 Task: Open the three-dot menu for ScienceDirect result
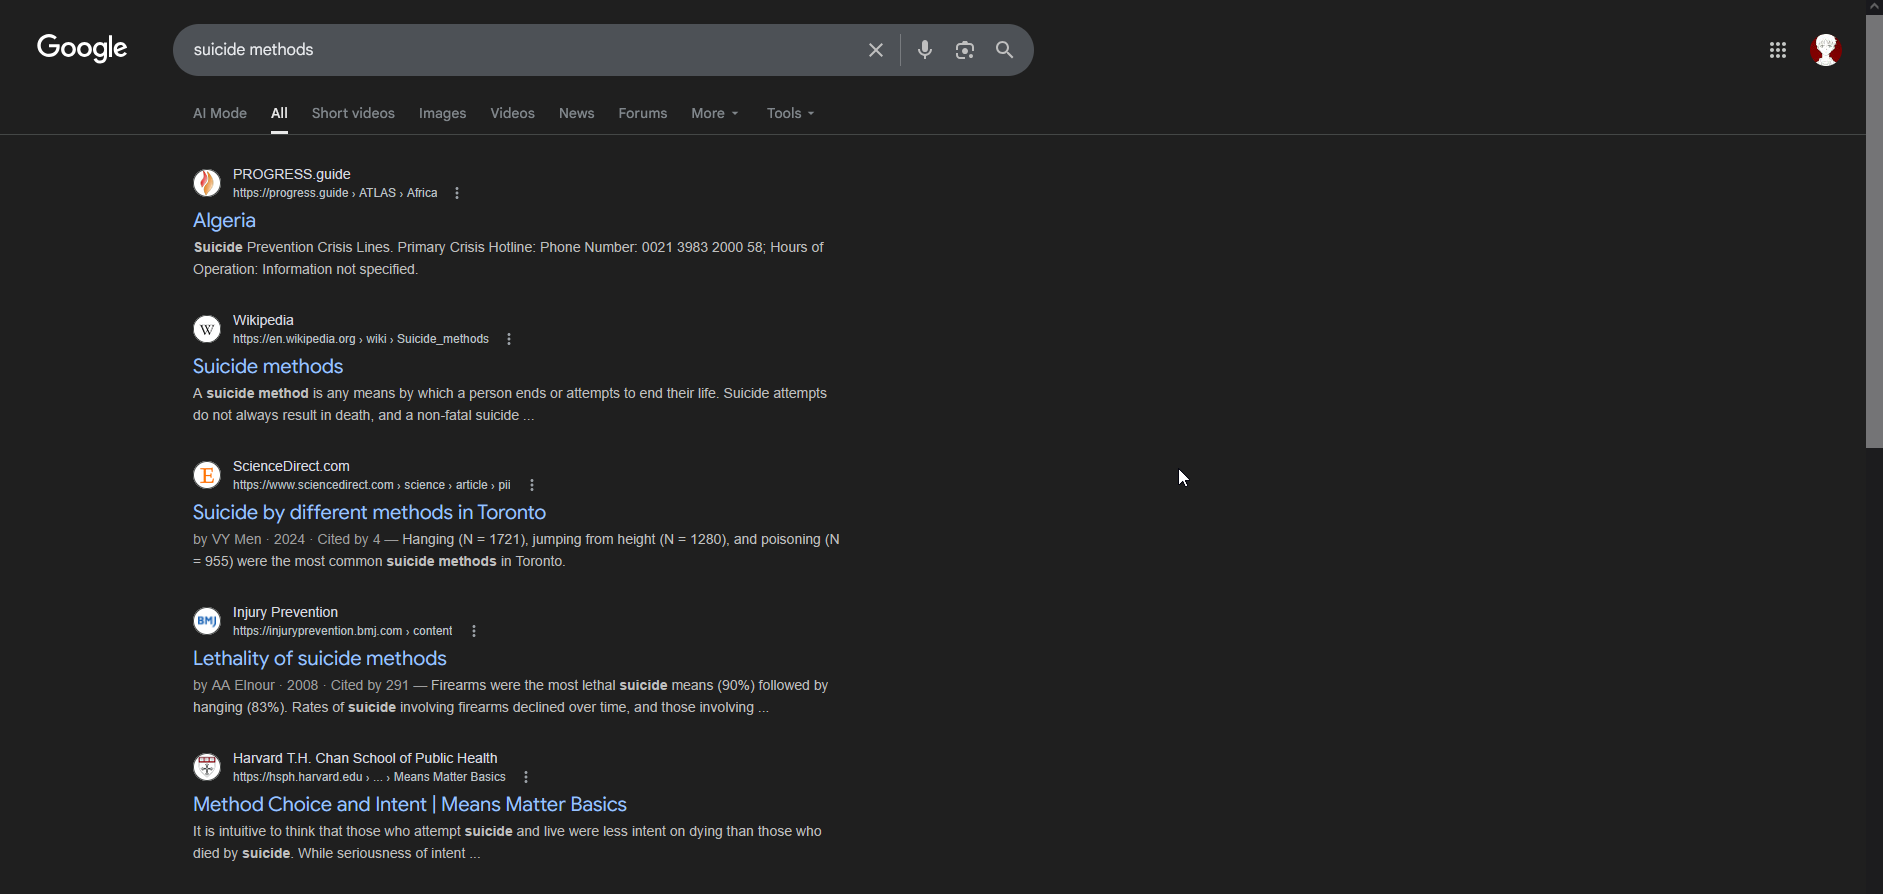pyautogui.click(x=532, y=485)
